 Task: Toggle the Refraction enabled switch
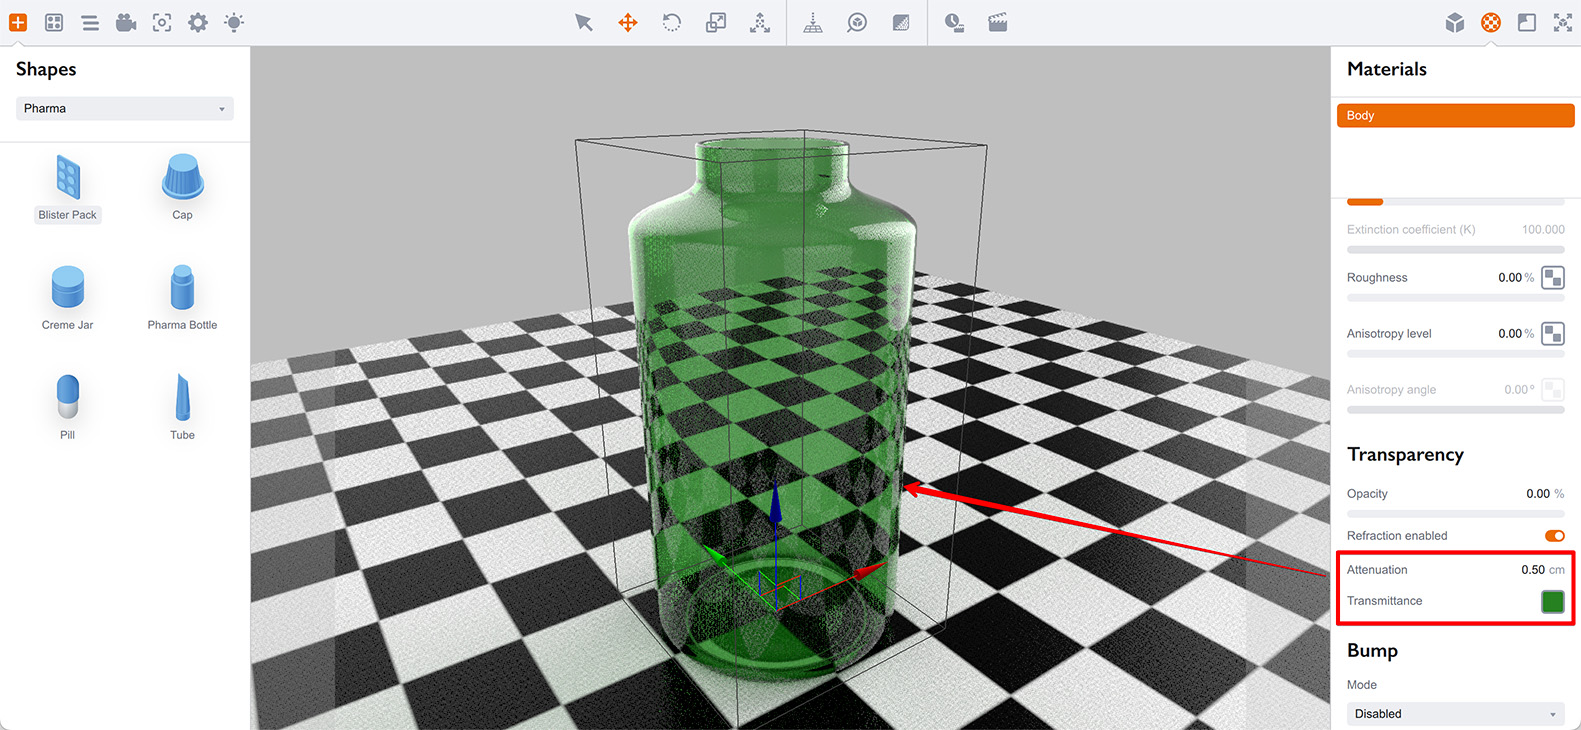tap(1554, 536)
